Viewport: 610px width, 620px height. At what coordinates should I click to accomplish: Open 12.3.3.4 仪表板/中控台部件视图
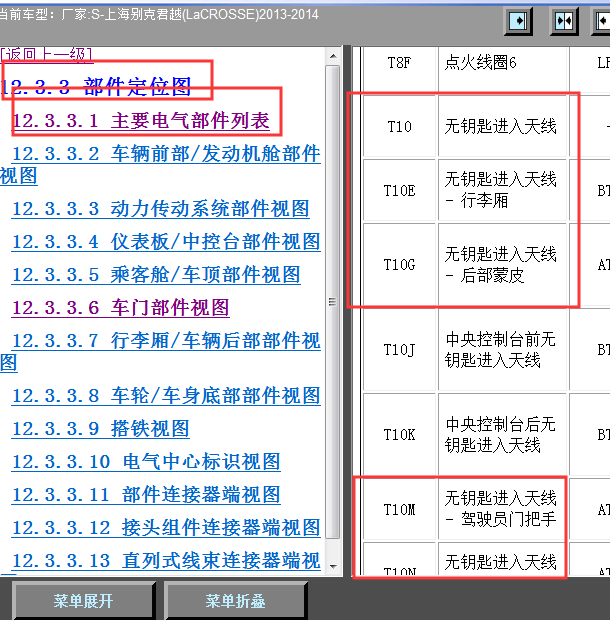166,241
